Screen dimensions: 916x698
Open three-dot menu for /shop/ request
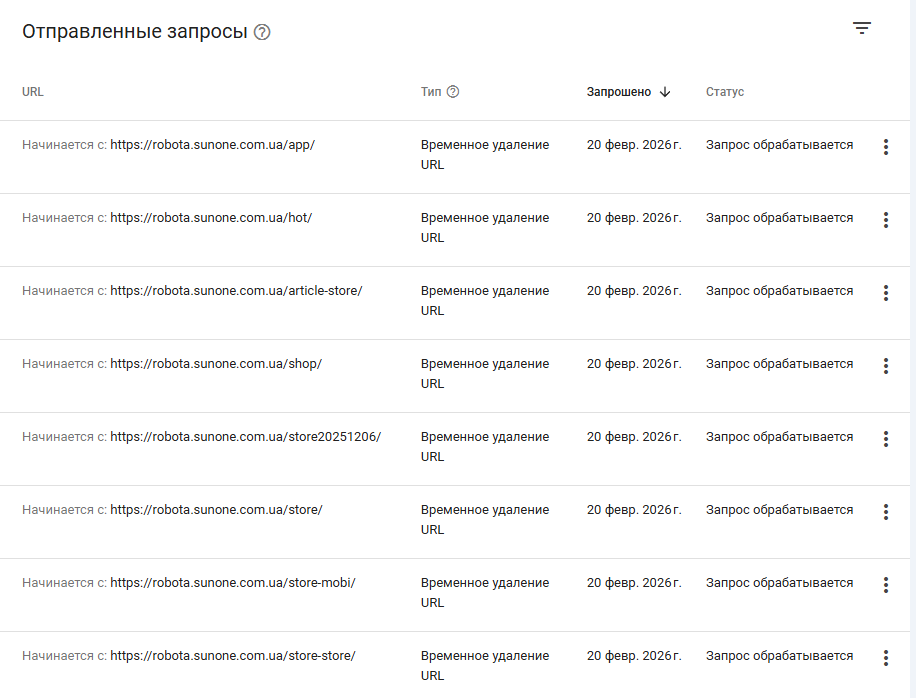pos(885,366)
